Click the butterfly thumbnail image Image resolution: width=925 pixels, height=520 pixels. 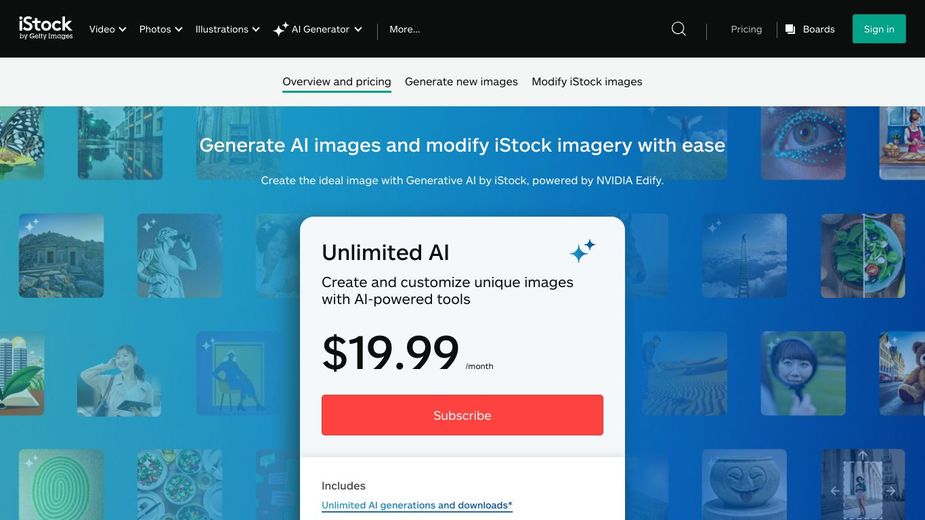(21, 143)
